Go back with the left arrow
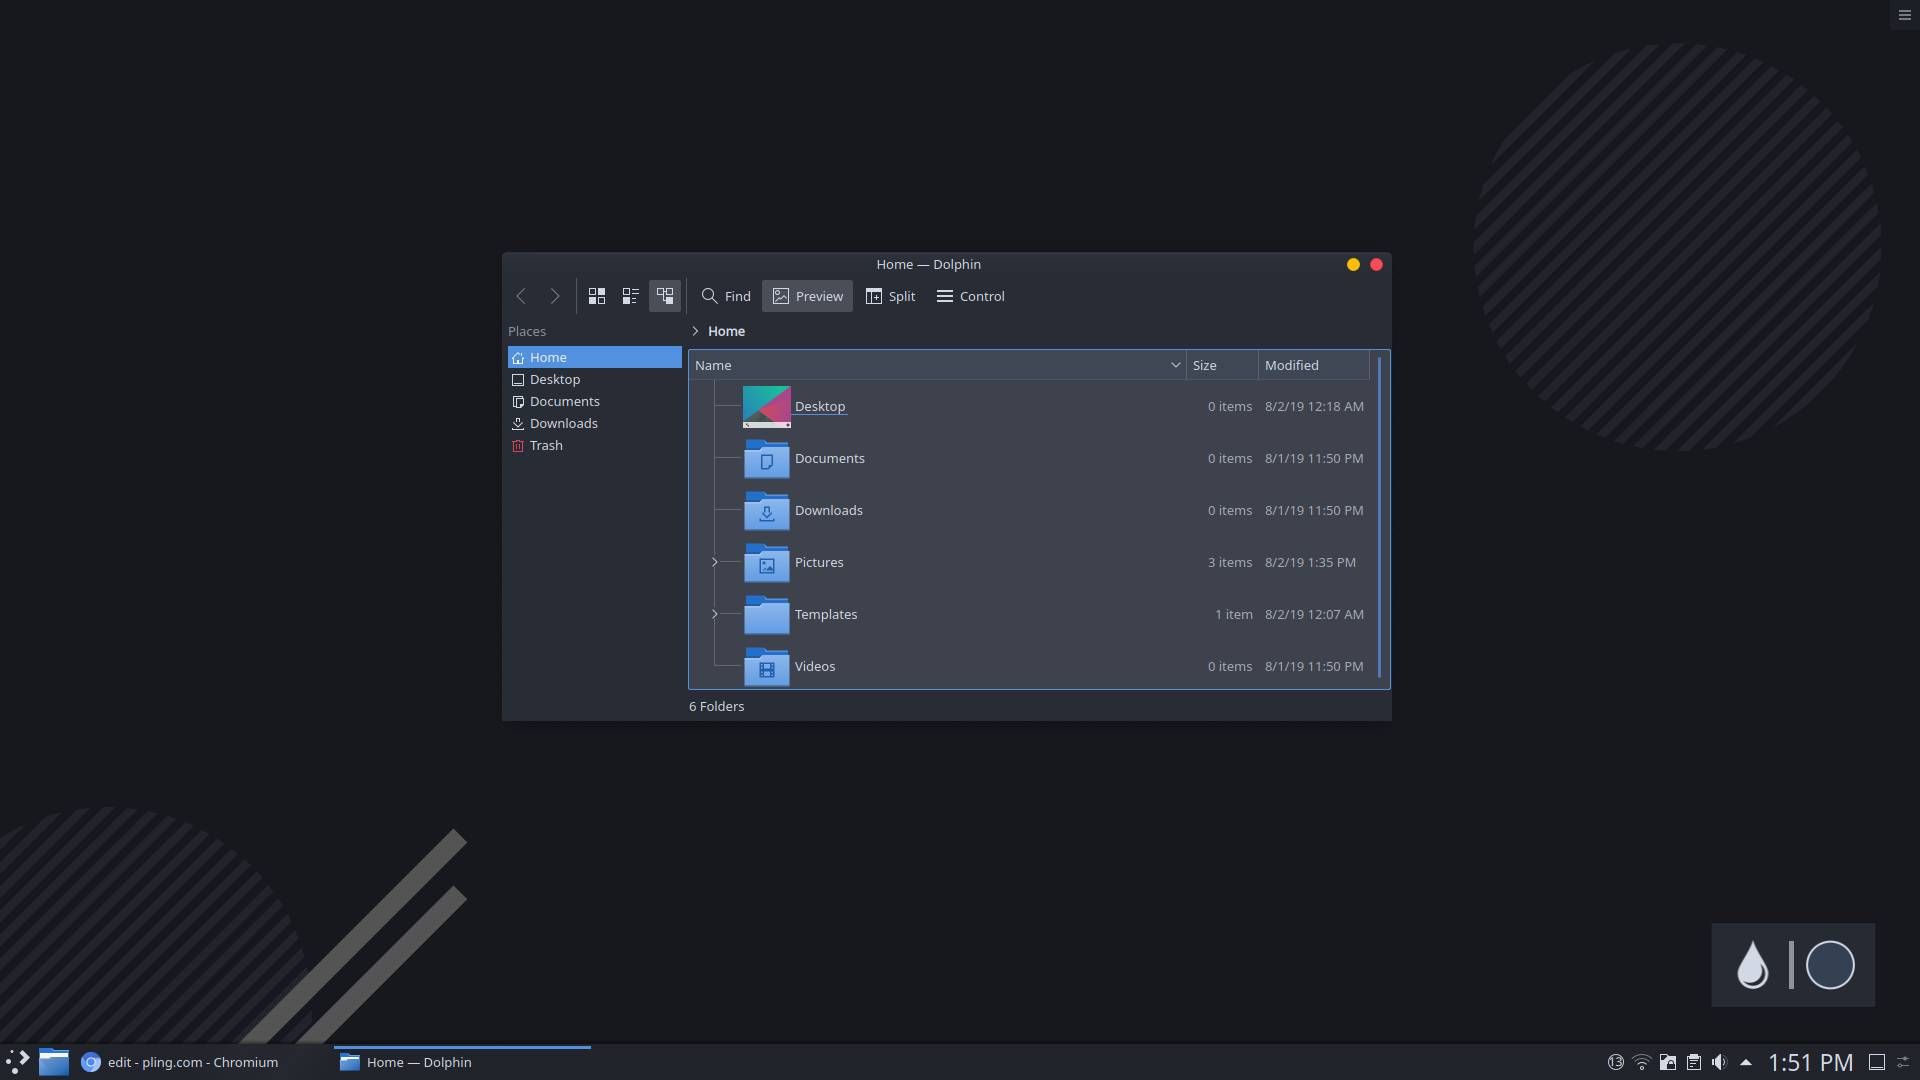This screenshot has height=1080, width=1920. 521,296
